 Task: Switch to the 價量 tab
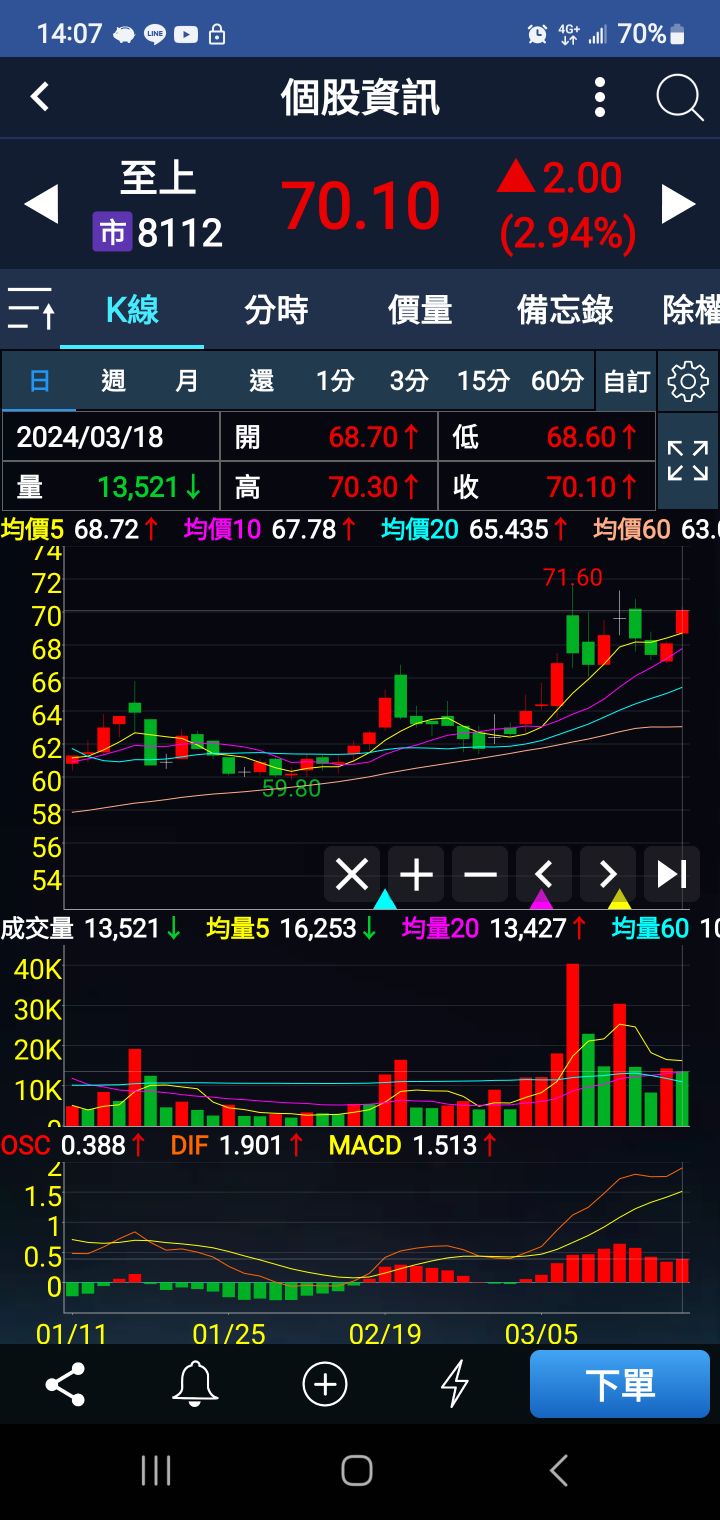420,310
